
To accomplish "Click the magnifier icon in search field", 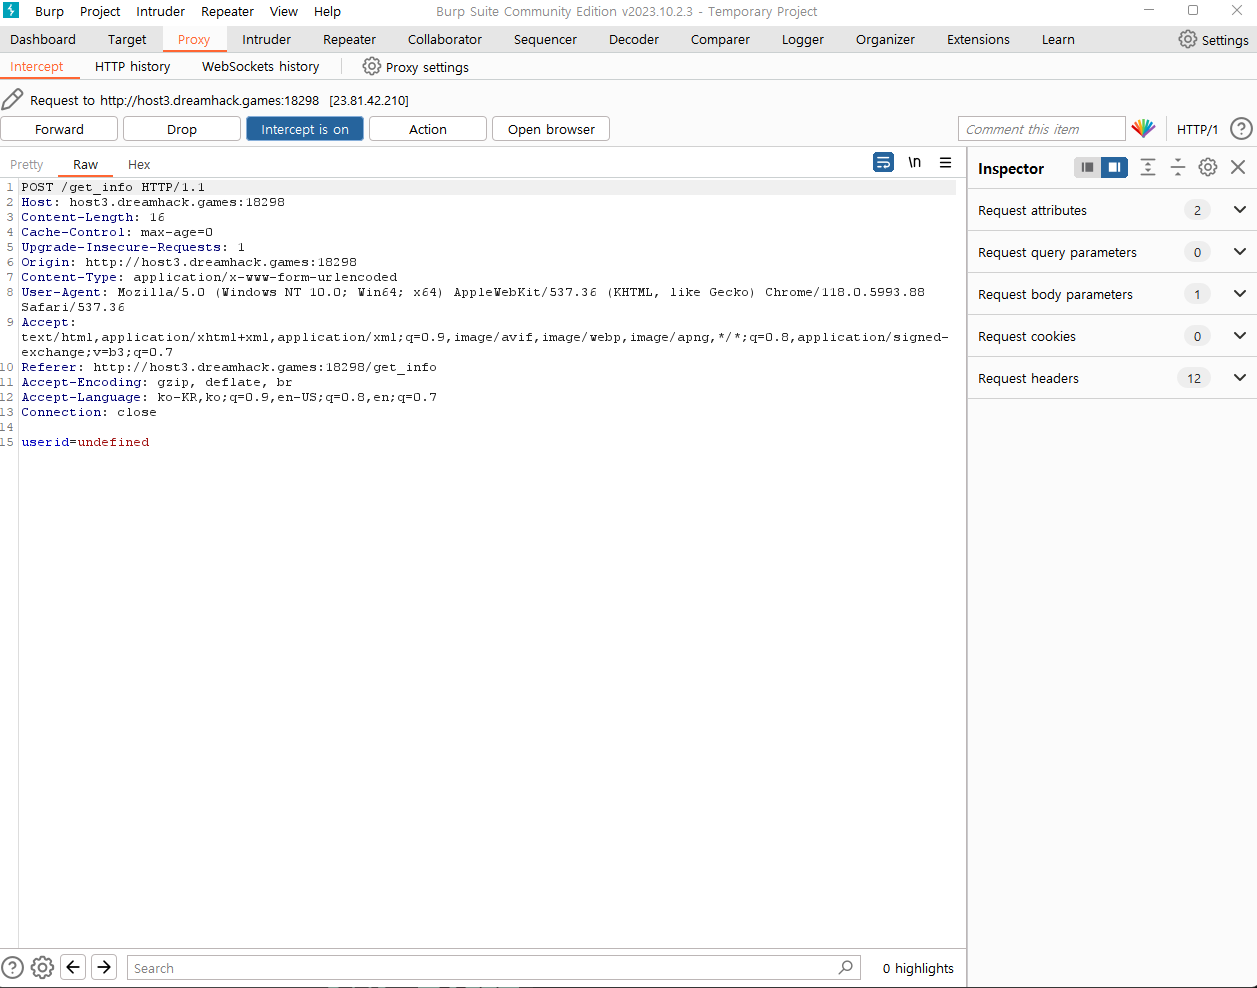I will (846, 967).
